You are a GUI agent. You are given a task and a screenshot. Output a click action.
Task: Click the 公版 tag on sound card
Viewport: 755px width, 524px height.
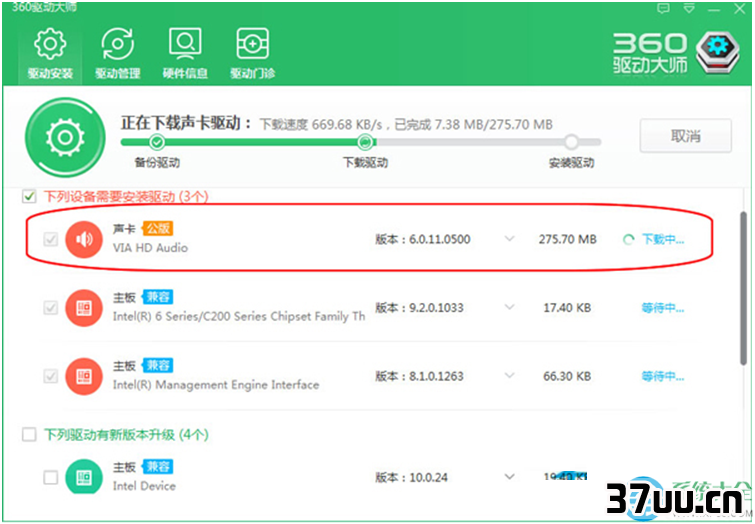[157, 228]
